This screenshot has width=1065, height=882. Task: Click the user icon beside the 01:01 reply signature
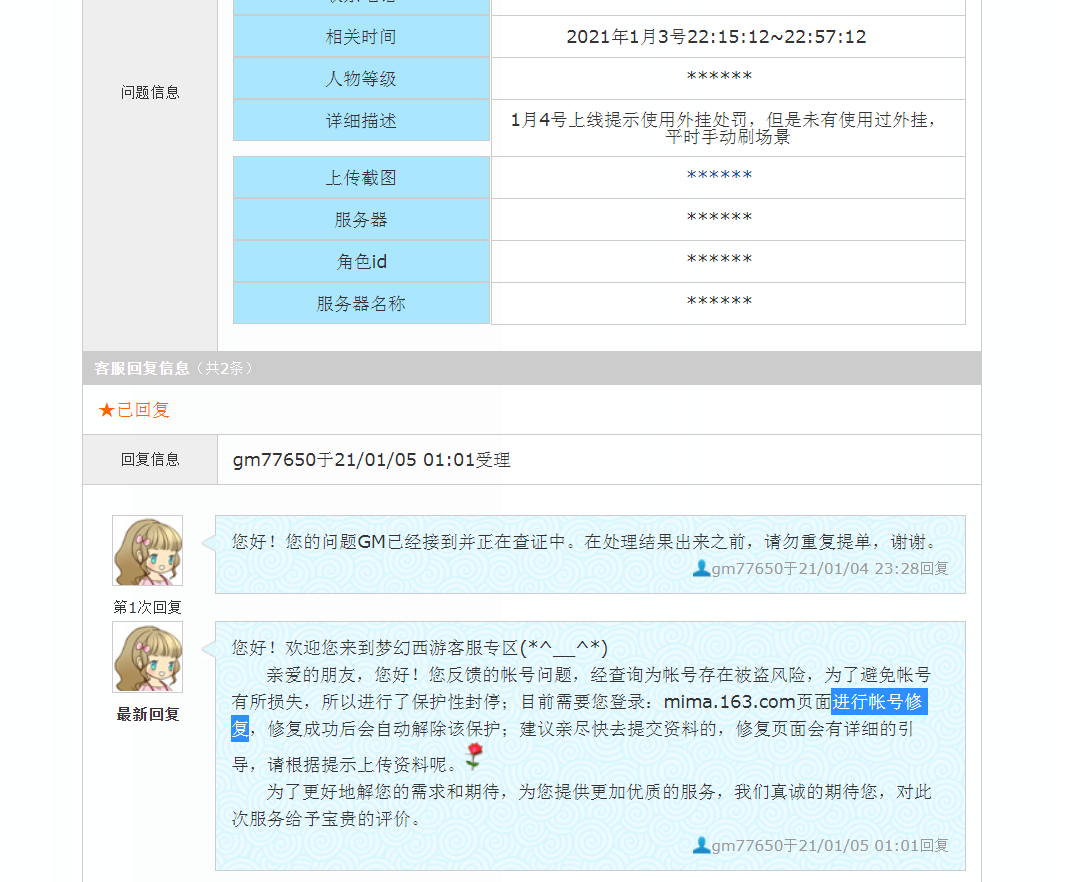coord(701,845)
